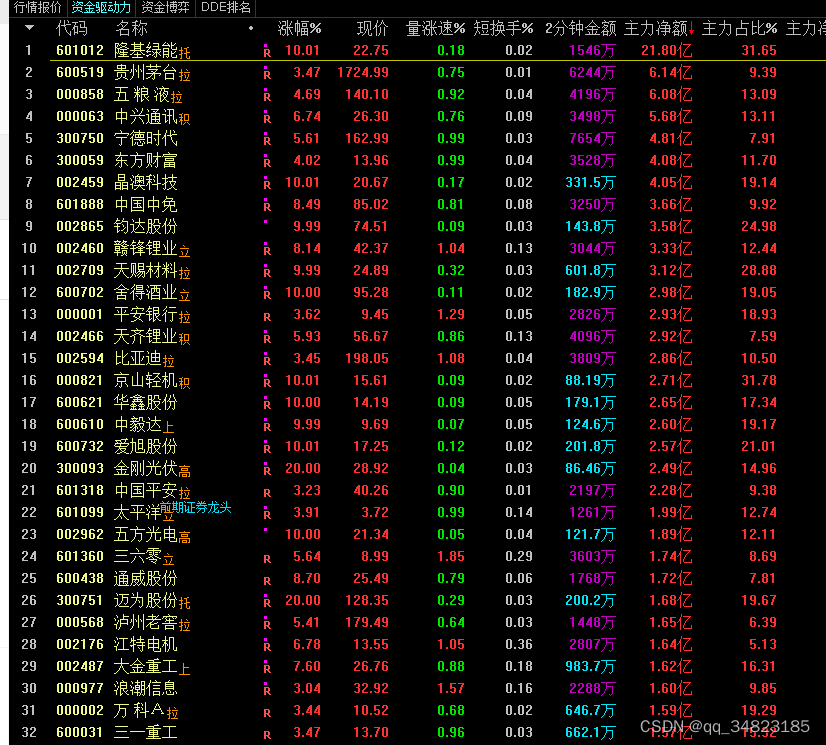The image size is (826, 745).
Task: Click the R marker for 中毅达
Action: 267,425
